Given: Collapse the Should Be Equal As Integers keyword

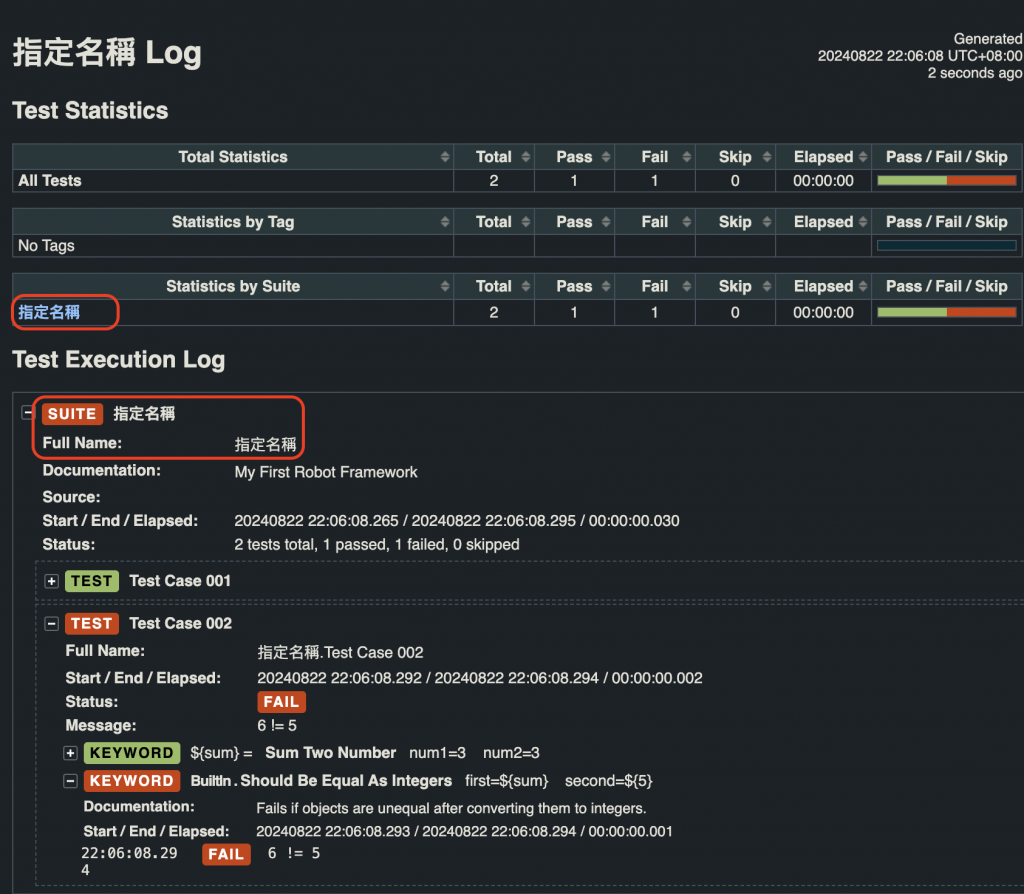Looking at the screenshot, I should point(70,781).
